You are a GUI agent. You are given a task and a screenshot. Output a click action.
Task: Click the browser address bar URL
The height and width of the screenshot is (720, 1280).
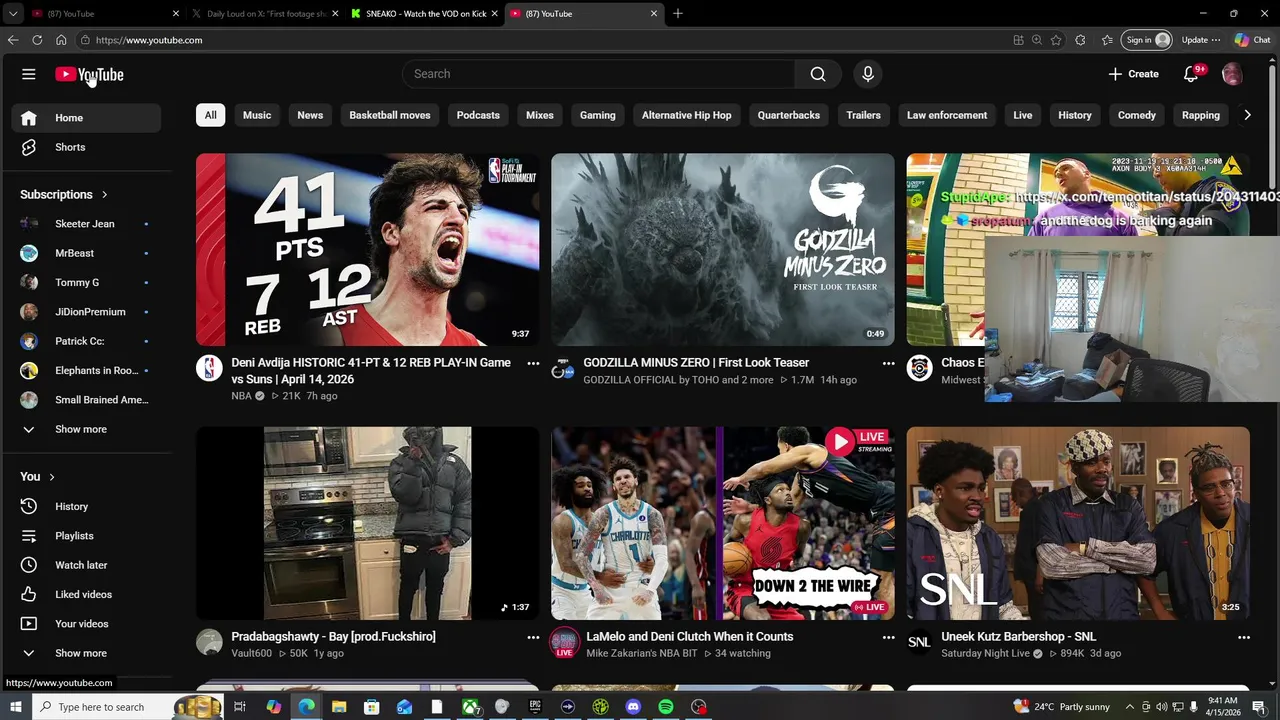(149, 40)
